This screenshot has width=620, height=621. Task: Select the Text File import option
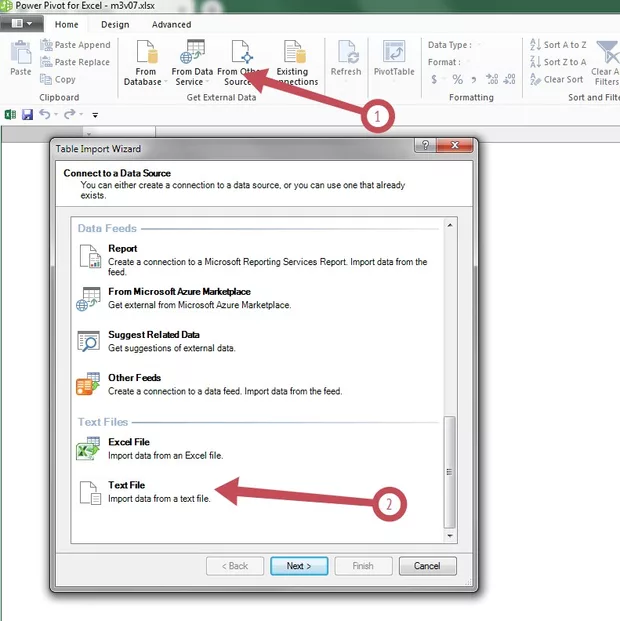254,492
